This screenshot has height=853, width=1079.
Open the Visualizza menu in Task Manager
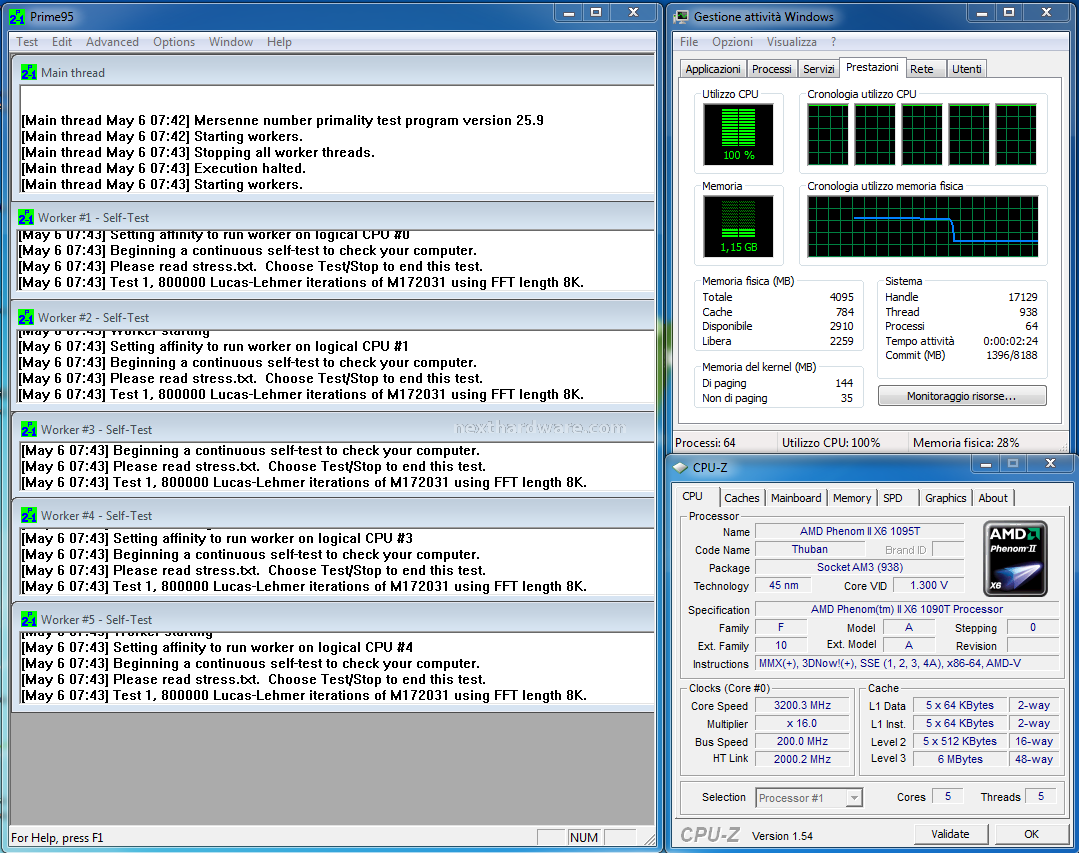pos(791,42)
